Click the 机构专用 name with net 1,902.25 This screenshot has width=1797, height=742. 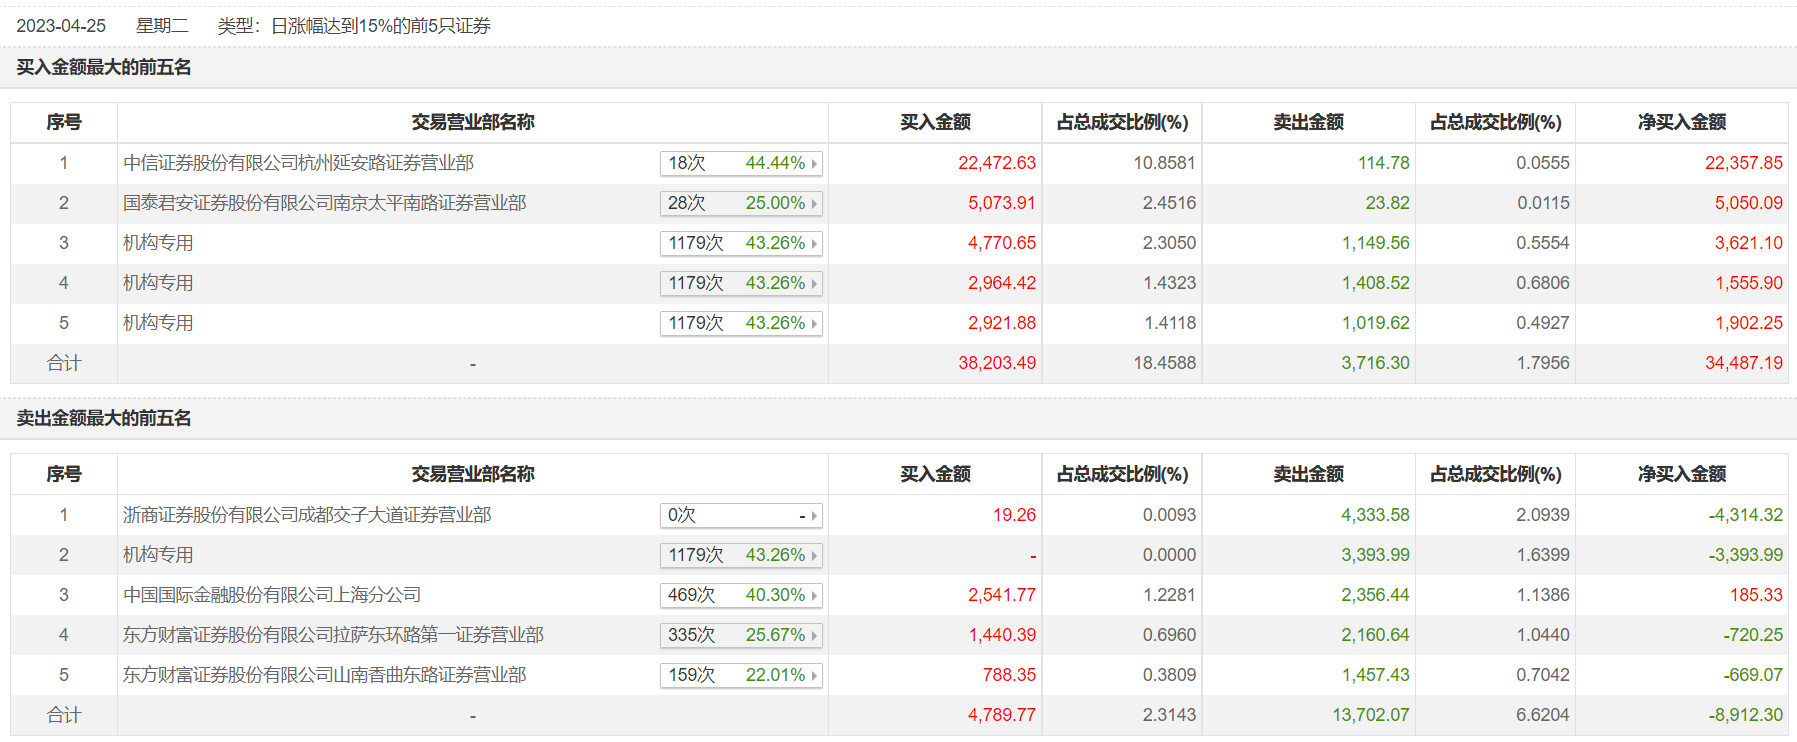(x=158, y=323)
